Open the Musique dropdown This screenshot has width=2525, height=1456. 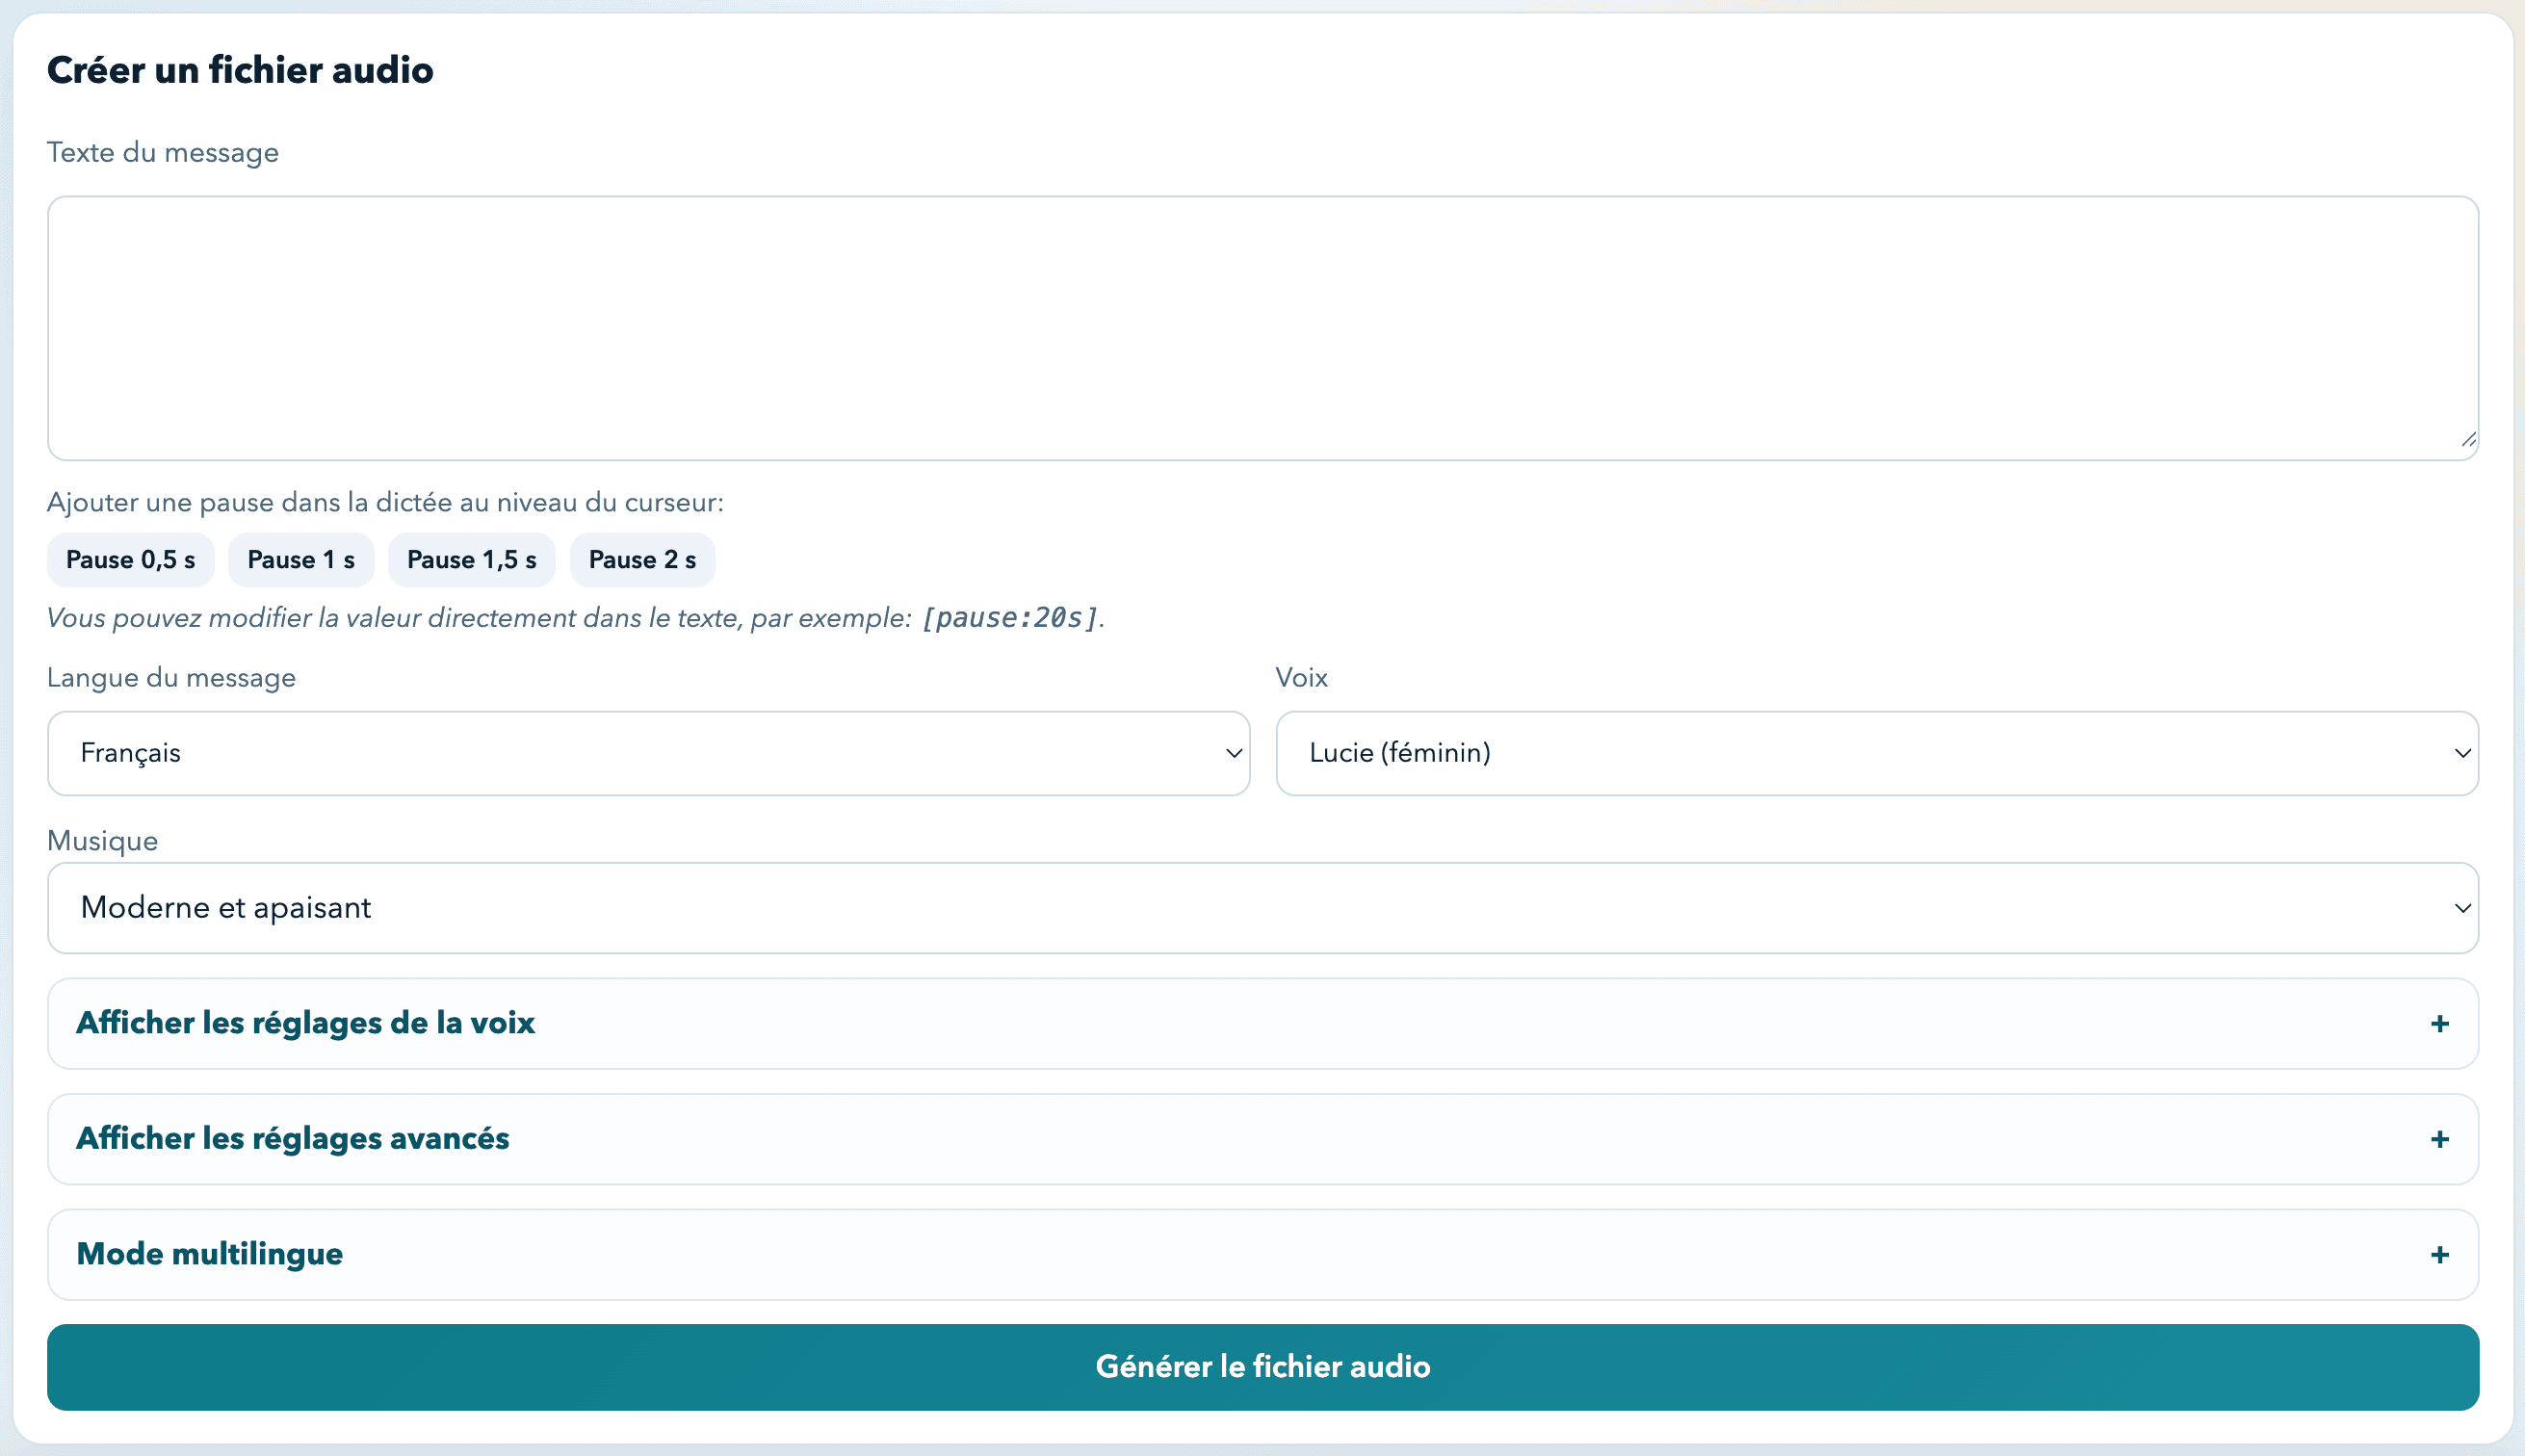coord(1262,908)
